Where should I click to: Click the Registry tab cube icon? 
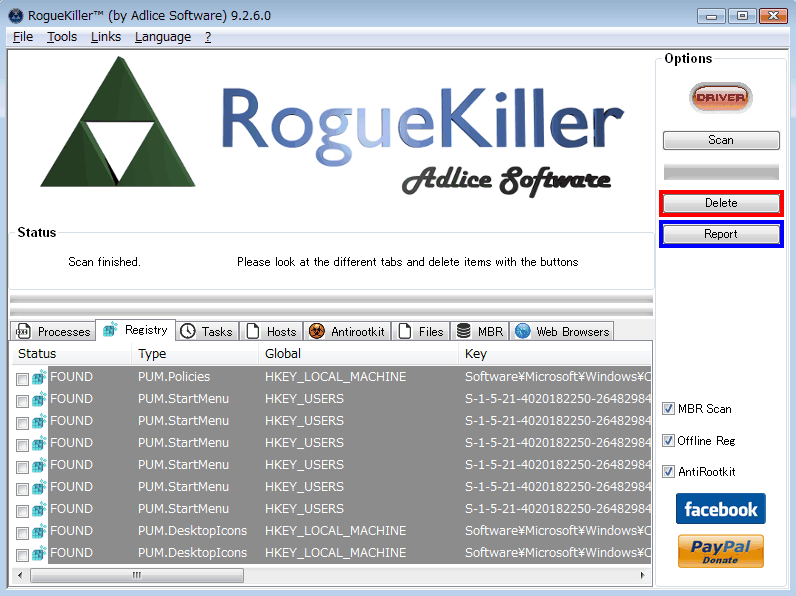click(x=110, y=329)
